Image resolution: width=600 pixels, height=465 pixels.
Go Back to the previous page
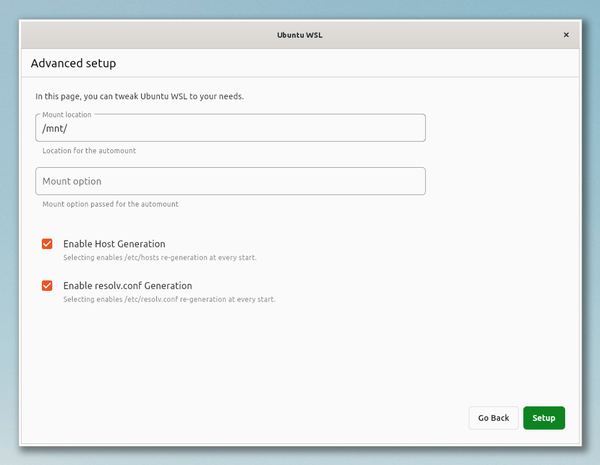(x=494, y=418)
